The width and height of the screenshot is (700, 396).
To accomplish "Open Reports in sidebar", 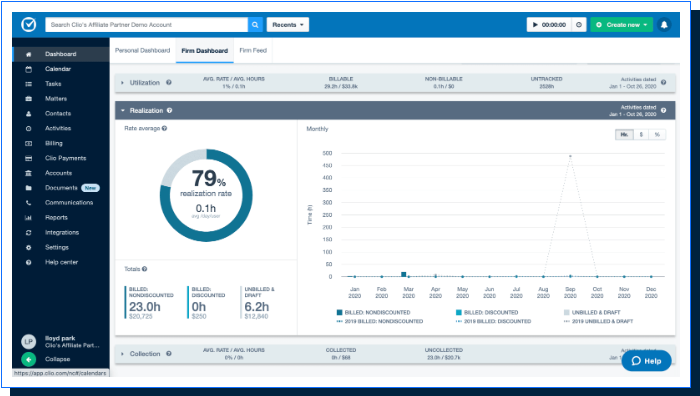I will (56, 218).
